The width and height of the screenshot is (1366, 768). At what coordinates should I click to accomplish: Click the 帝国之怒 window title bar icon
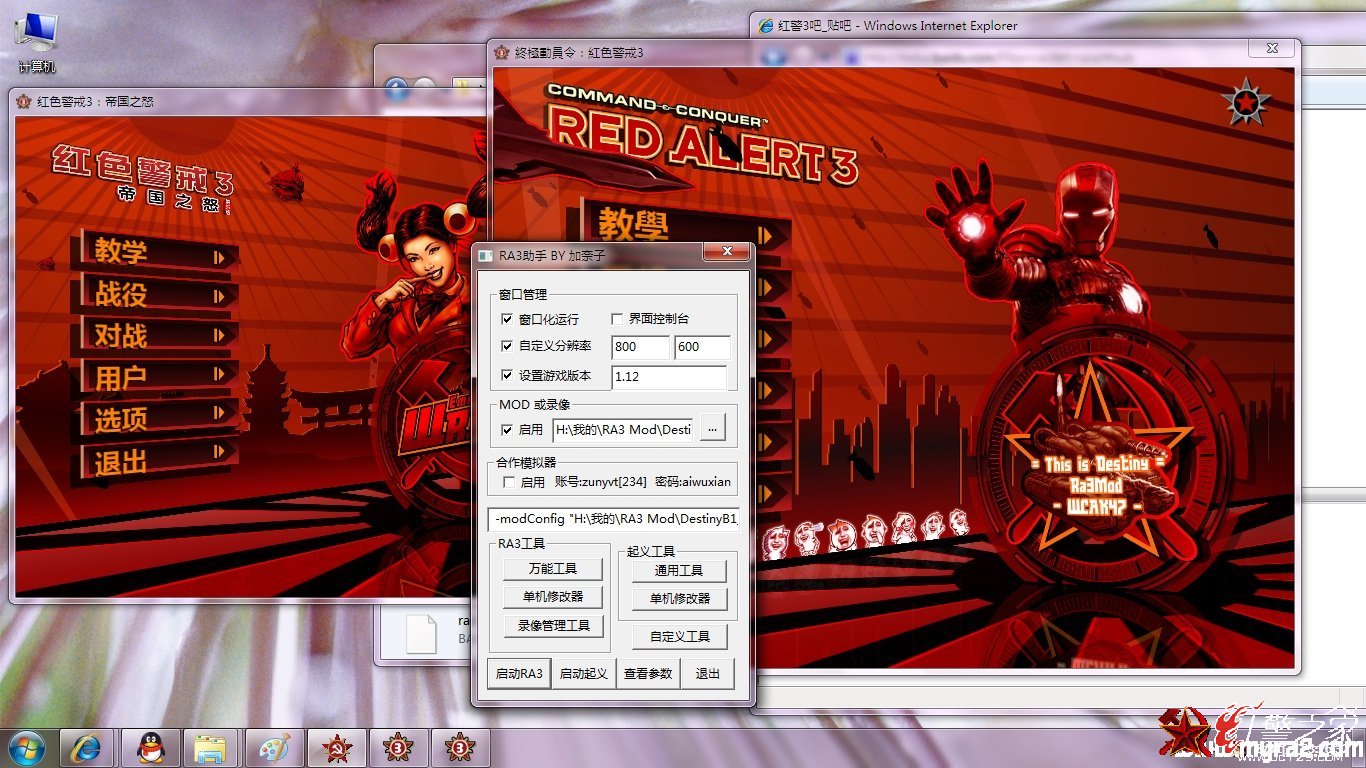point(23,101)
